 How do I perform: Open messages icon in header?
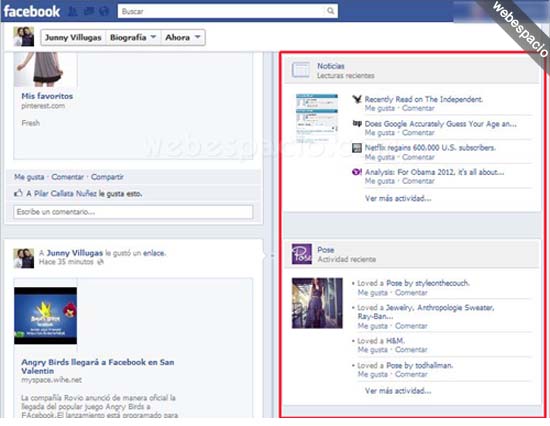pos(88,11)
